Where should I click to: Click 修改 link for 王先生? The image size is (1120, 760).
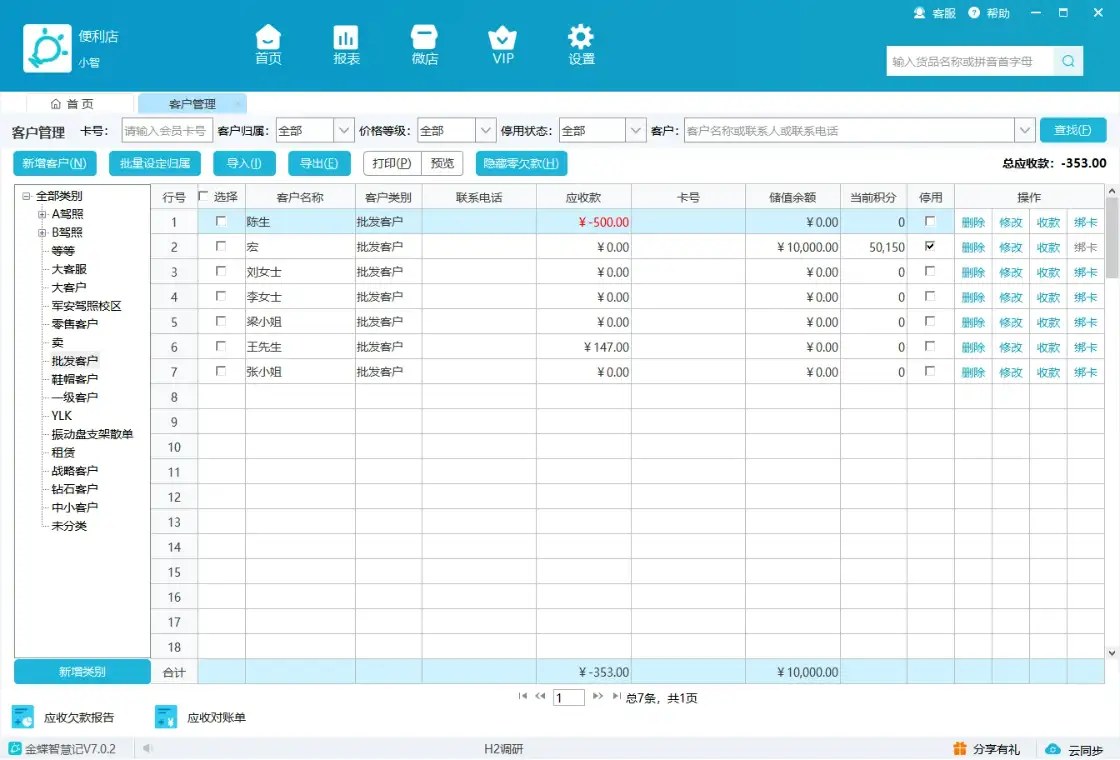pos(1011,347)
